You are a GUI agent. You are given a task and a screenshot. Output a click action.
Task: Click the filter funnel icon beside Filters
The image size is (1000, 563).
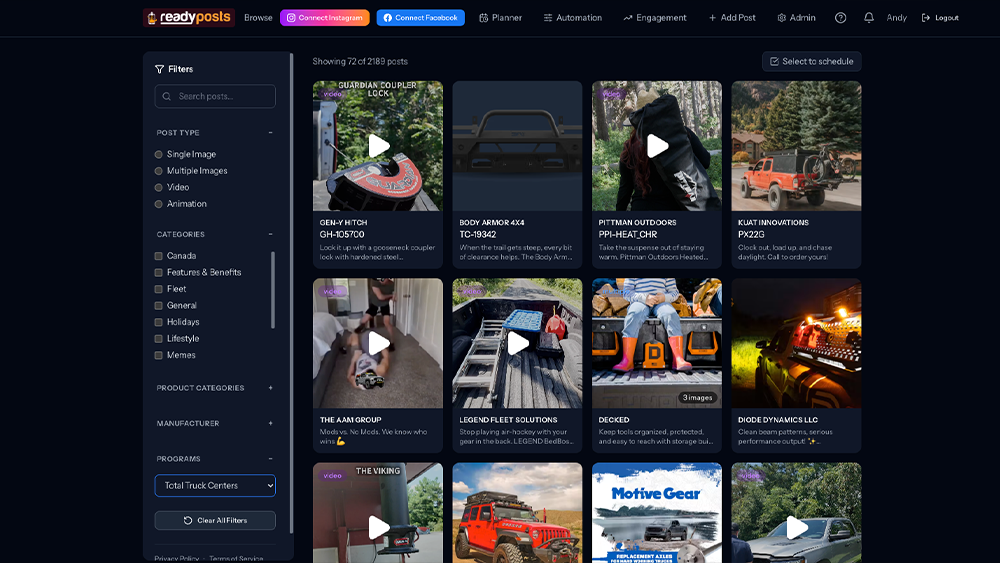tap(159, 69)
